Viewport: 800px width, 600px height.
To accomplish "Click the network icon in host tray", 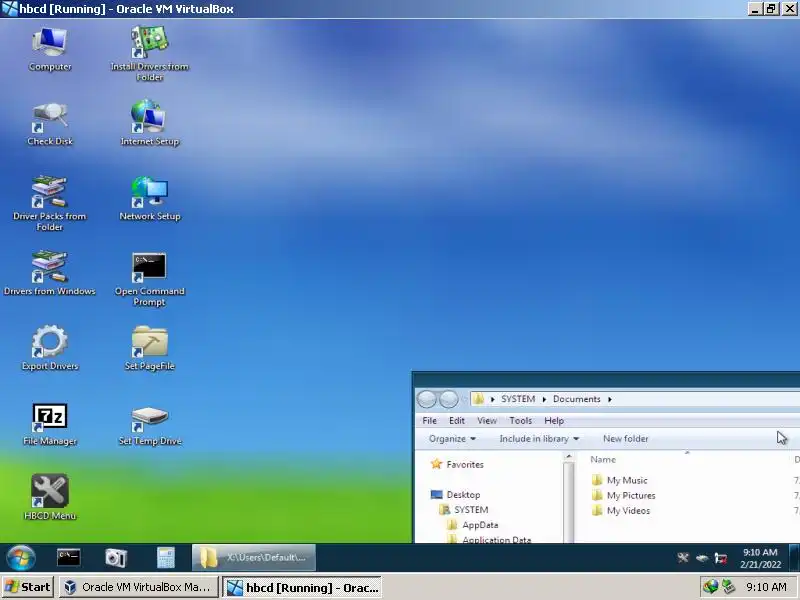I will tap(728, 587).
